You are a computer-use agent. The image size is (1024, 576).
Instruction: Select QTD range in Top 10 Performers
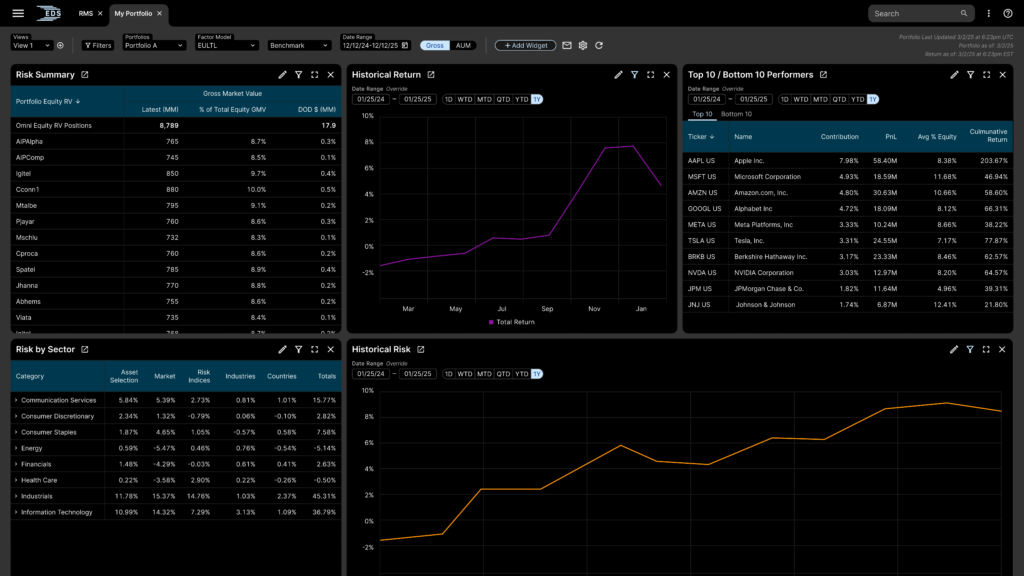click(839, 100)
